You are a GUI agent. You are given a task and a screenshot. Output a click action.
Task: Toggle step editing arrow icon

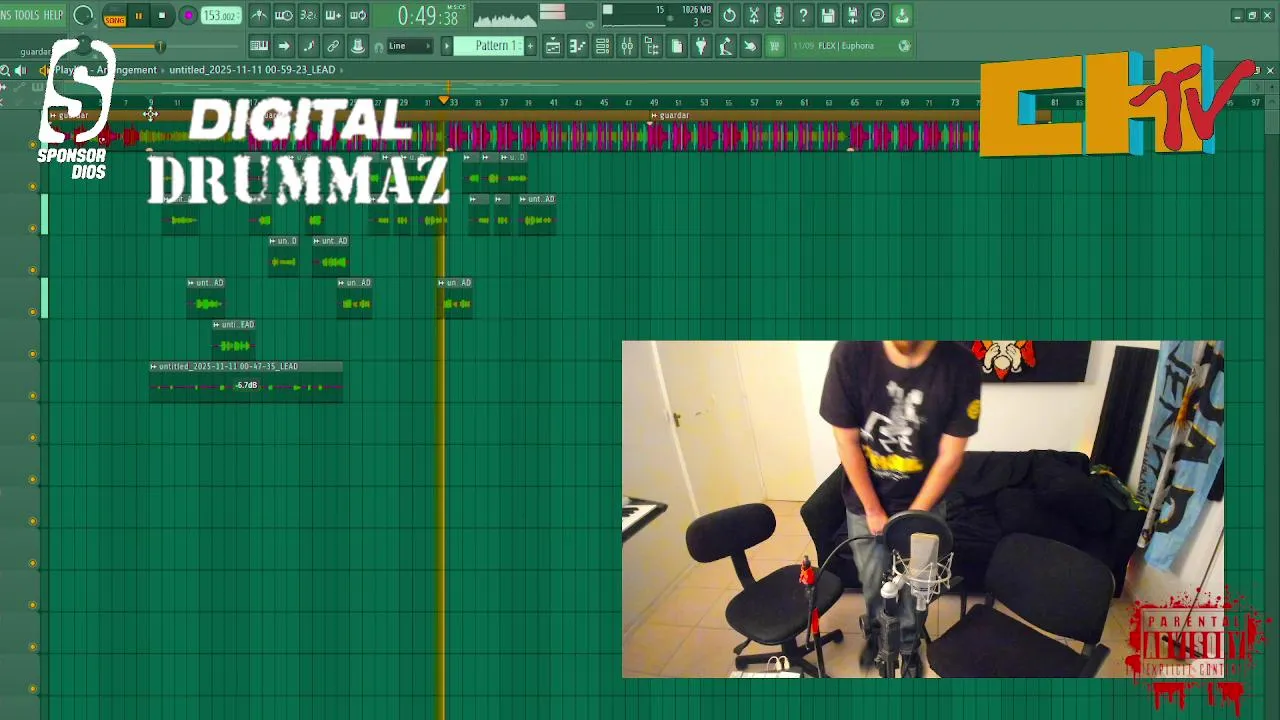click(x=284, y=46)
